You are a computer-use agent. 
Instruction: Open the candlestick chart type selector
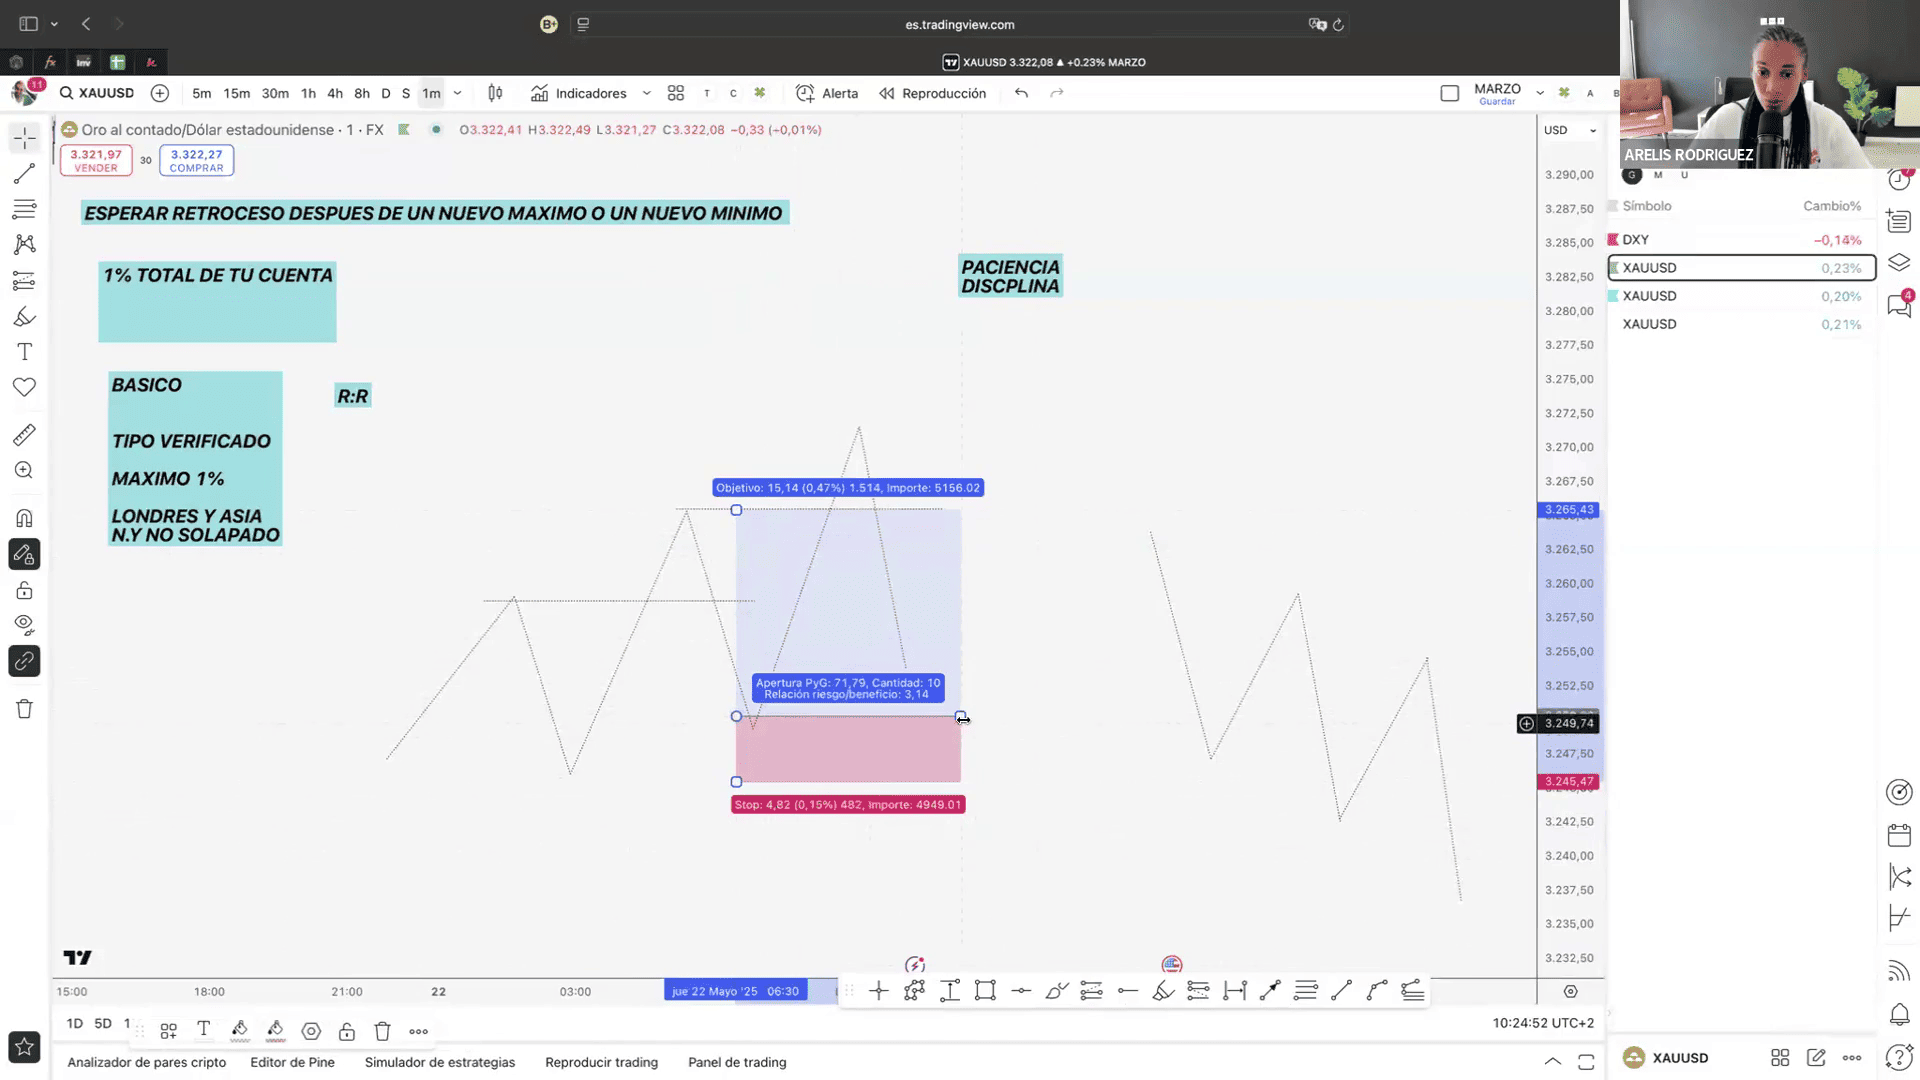[495, 93]
